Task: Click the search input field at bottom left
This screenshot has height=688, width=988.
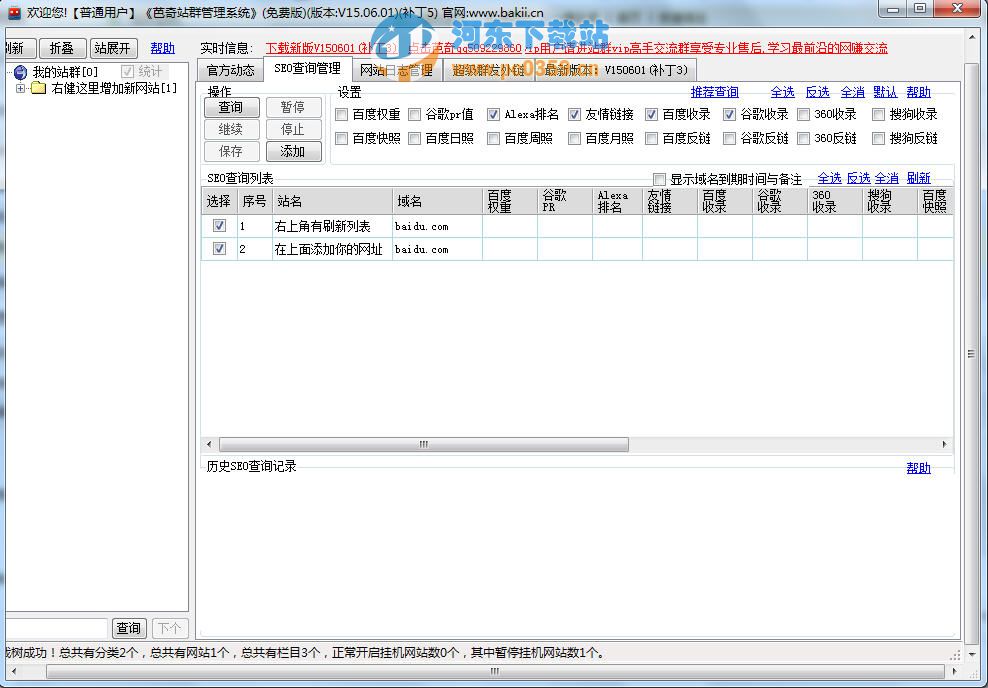Action: [x=55, y=628]
